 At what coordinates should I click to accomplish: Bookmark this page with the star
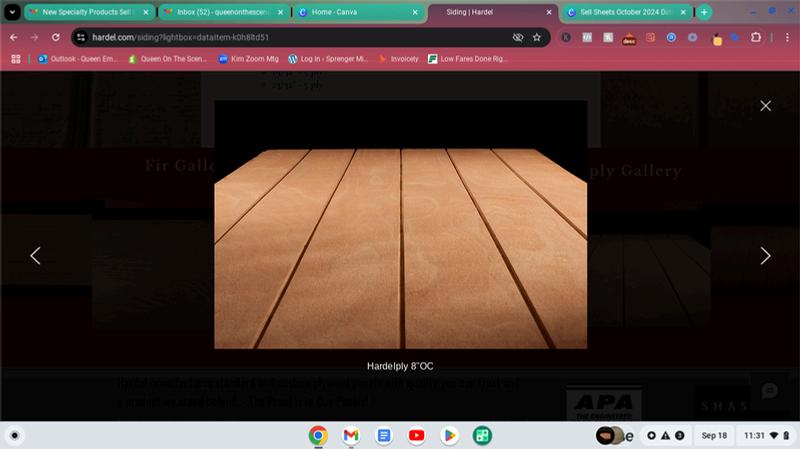click(x=537, y=37)
